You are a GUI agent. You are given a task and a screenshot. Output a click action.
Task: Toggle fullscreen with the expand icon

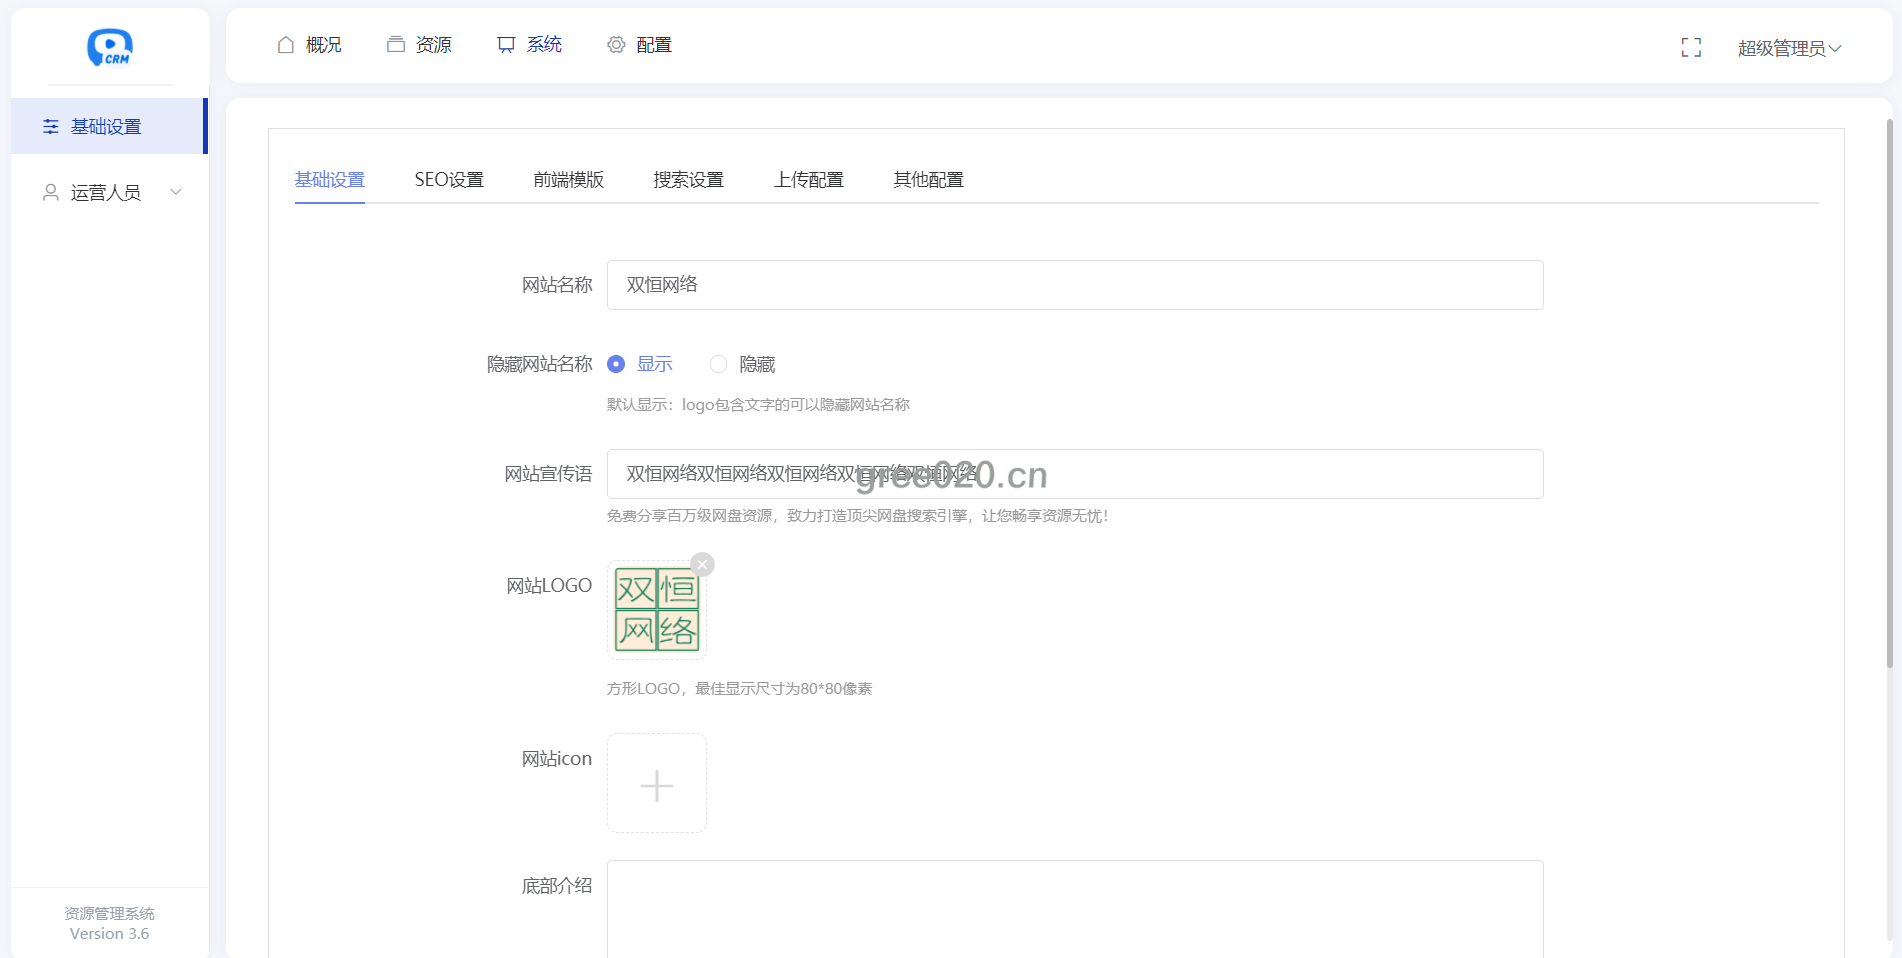coord(1691,48)
